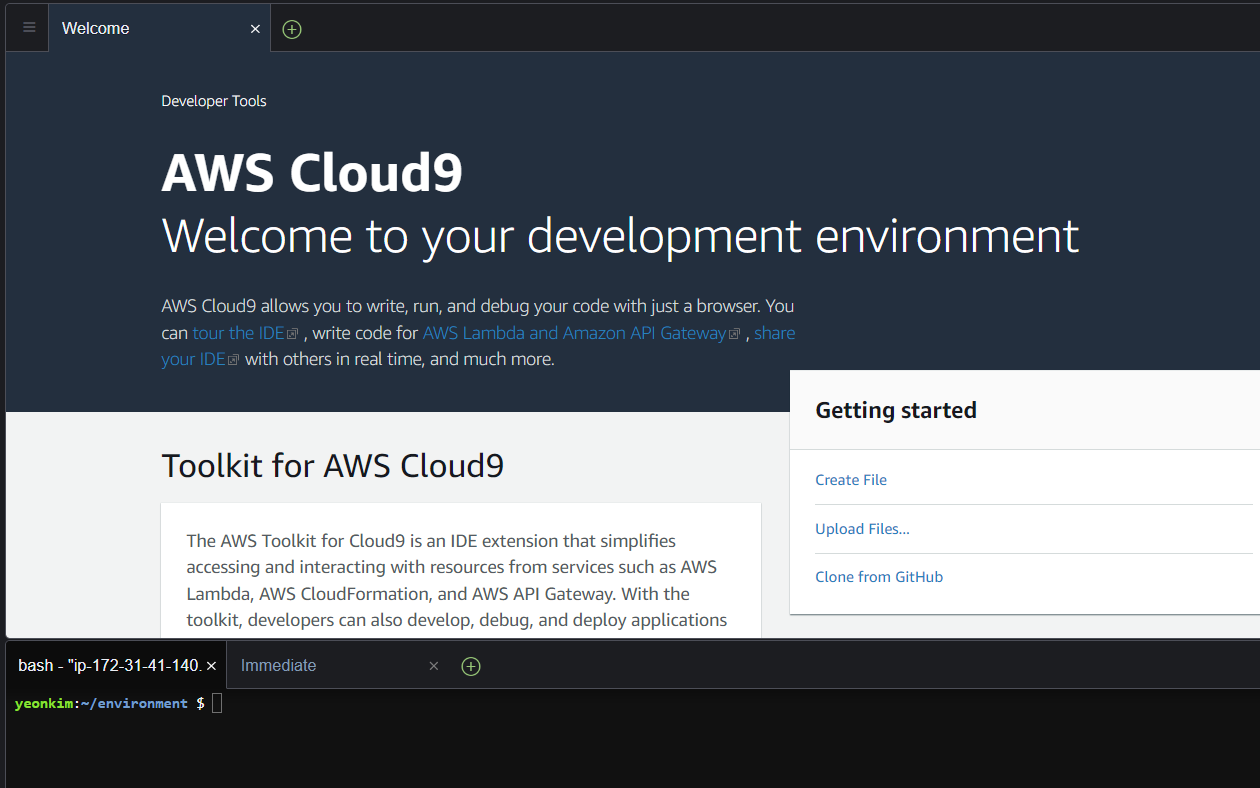
Task: Click Clone from GitHub link
Action: click(x=879, y=577)
